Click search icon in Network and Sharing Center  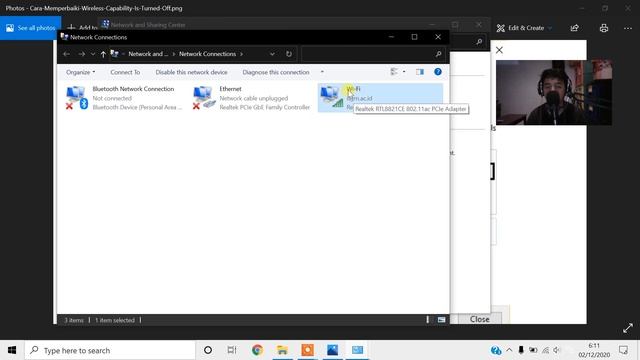(x=479, y=42)
